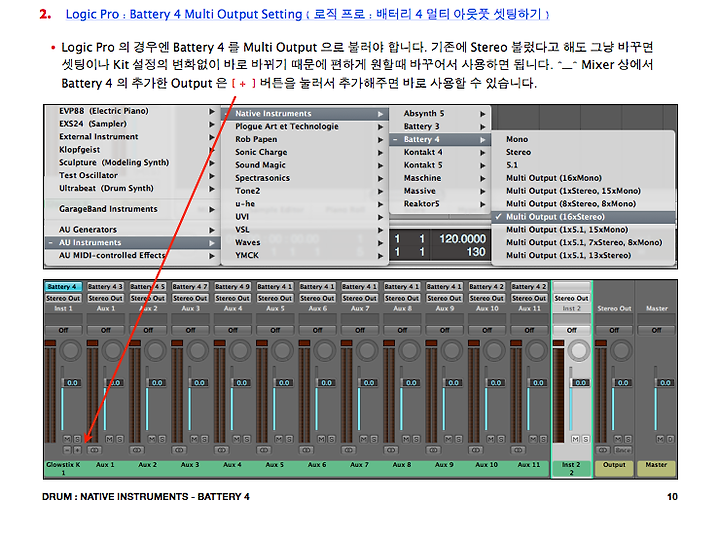The image size is (720, 537).
Task: Select the Output channel name label
Action: coord(614,469)
